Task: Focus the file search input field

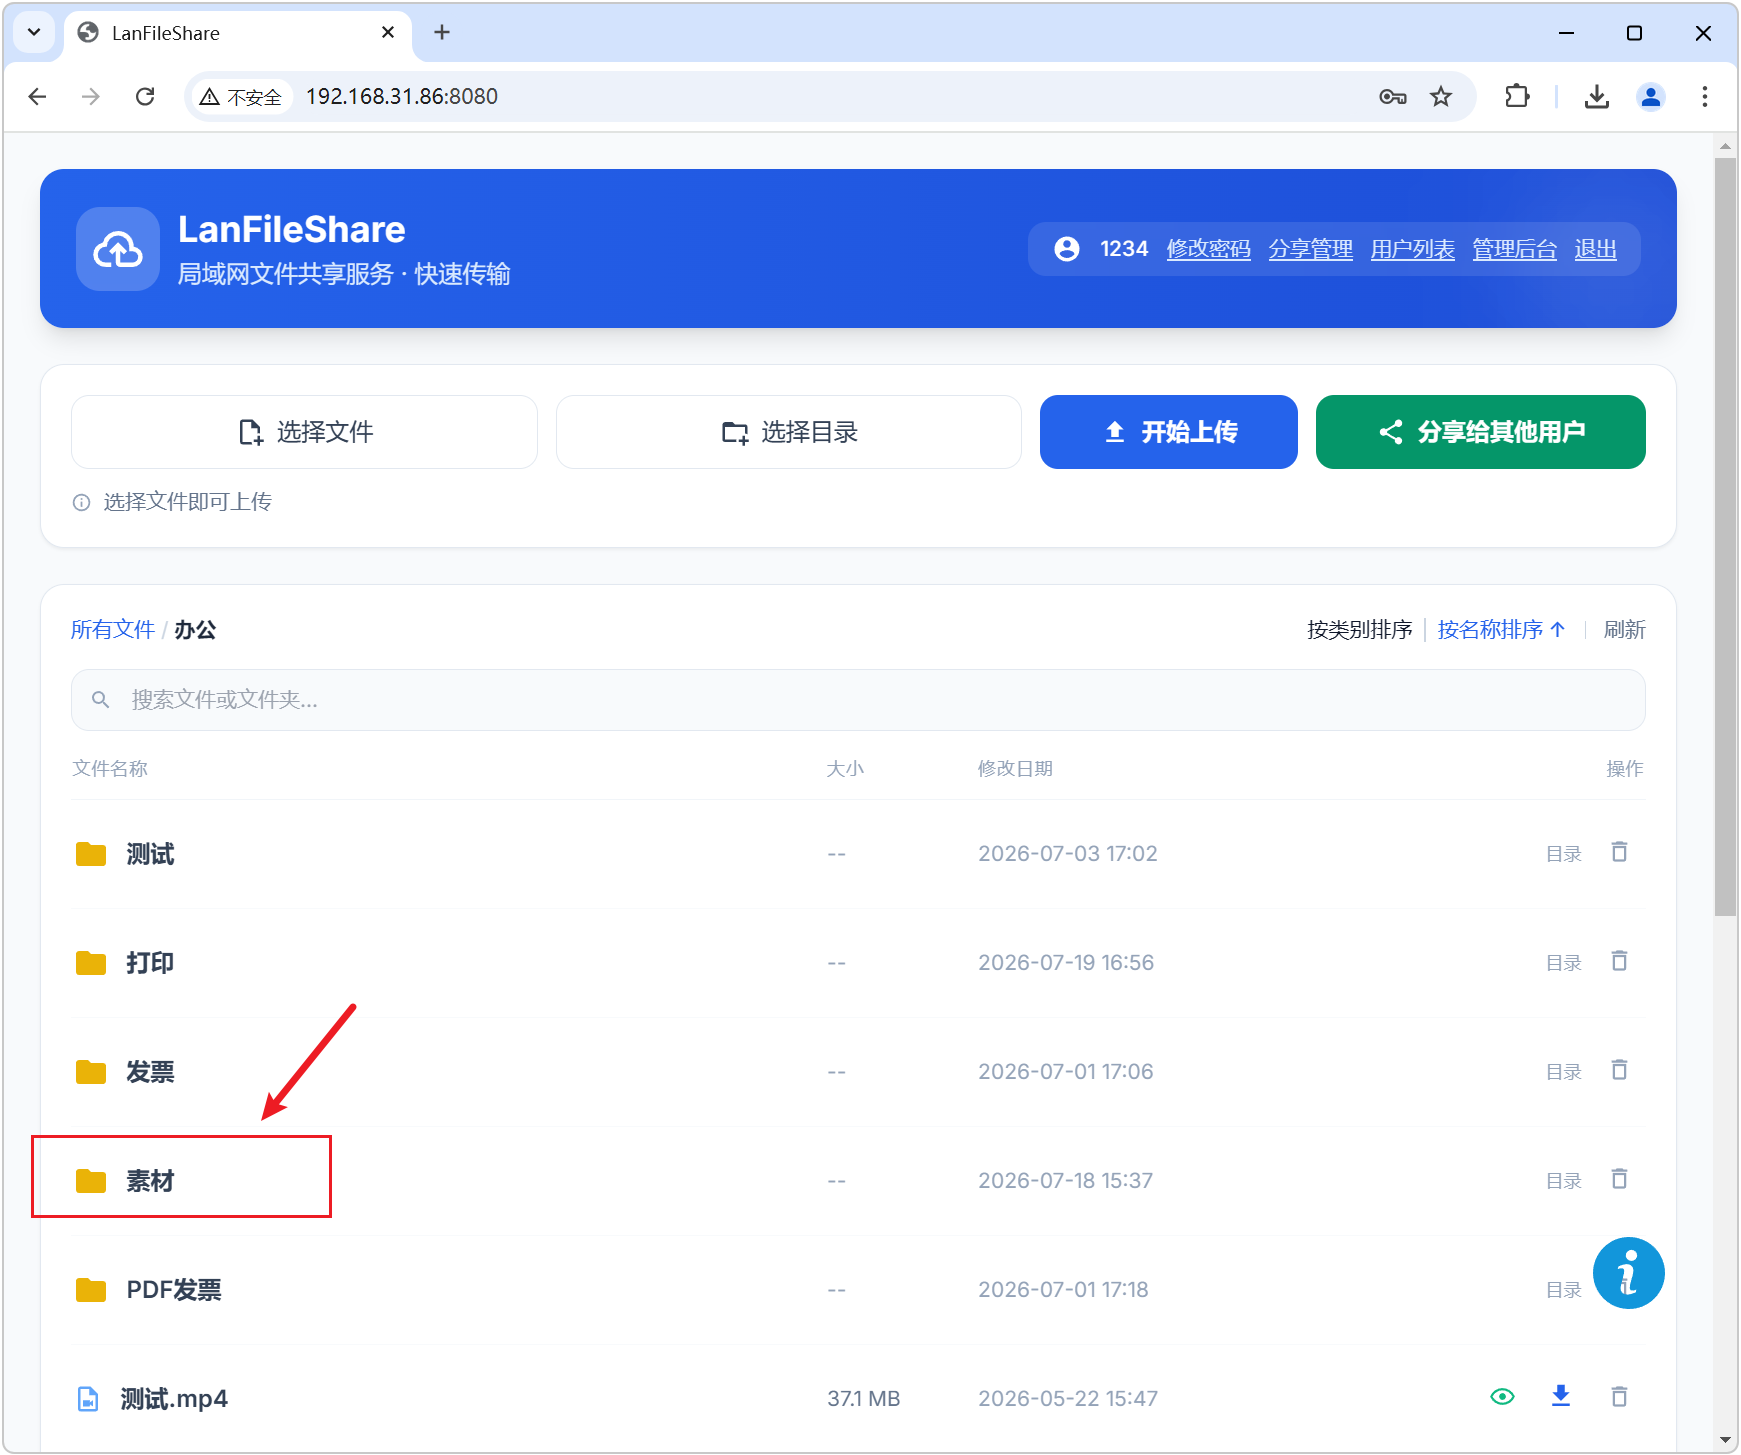Action: (x=858, y=700)
